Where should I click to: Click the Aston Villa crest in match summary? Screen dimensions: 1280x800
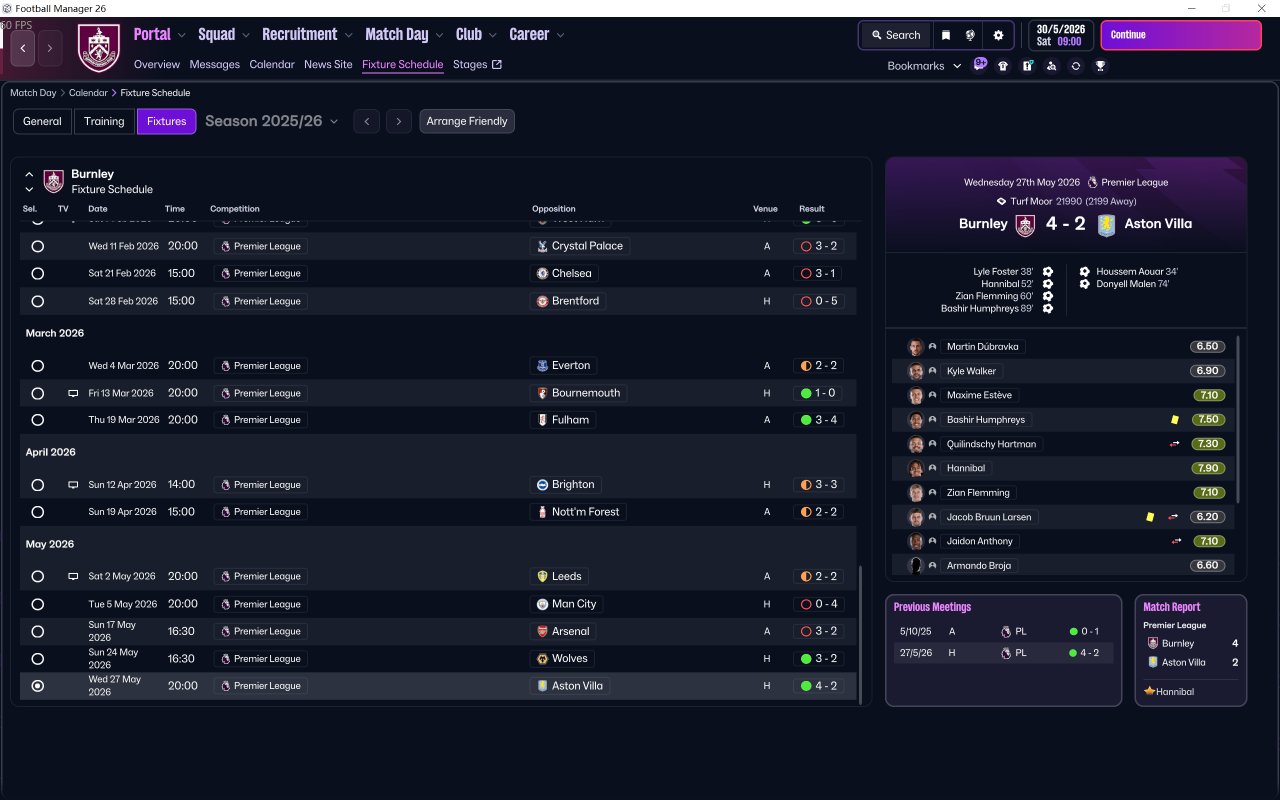pyautogui.click(x=1106, y=225)
